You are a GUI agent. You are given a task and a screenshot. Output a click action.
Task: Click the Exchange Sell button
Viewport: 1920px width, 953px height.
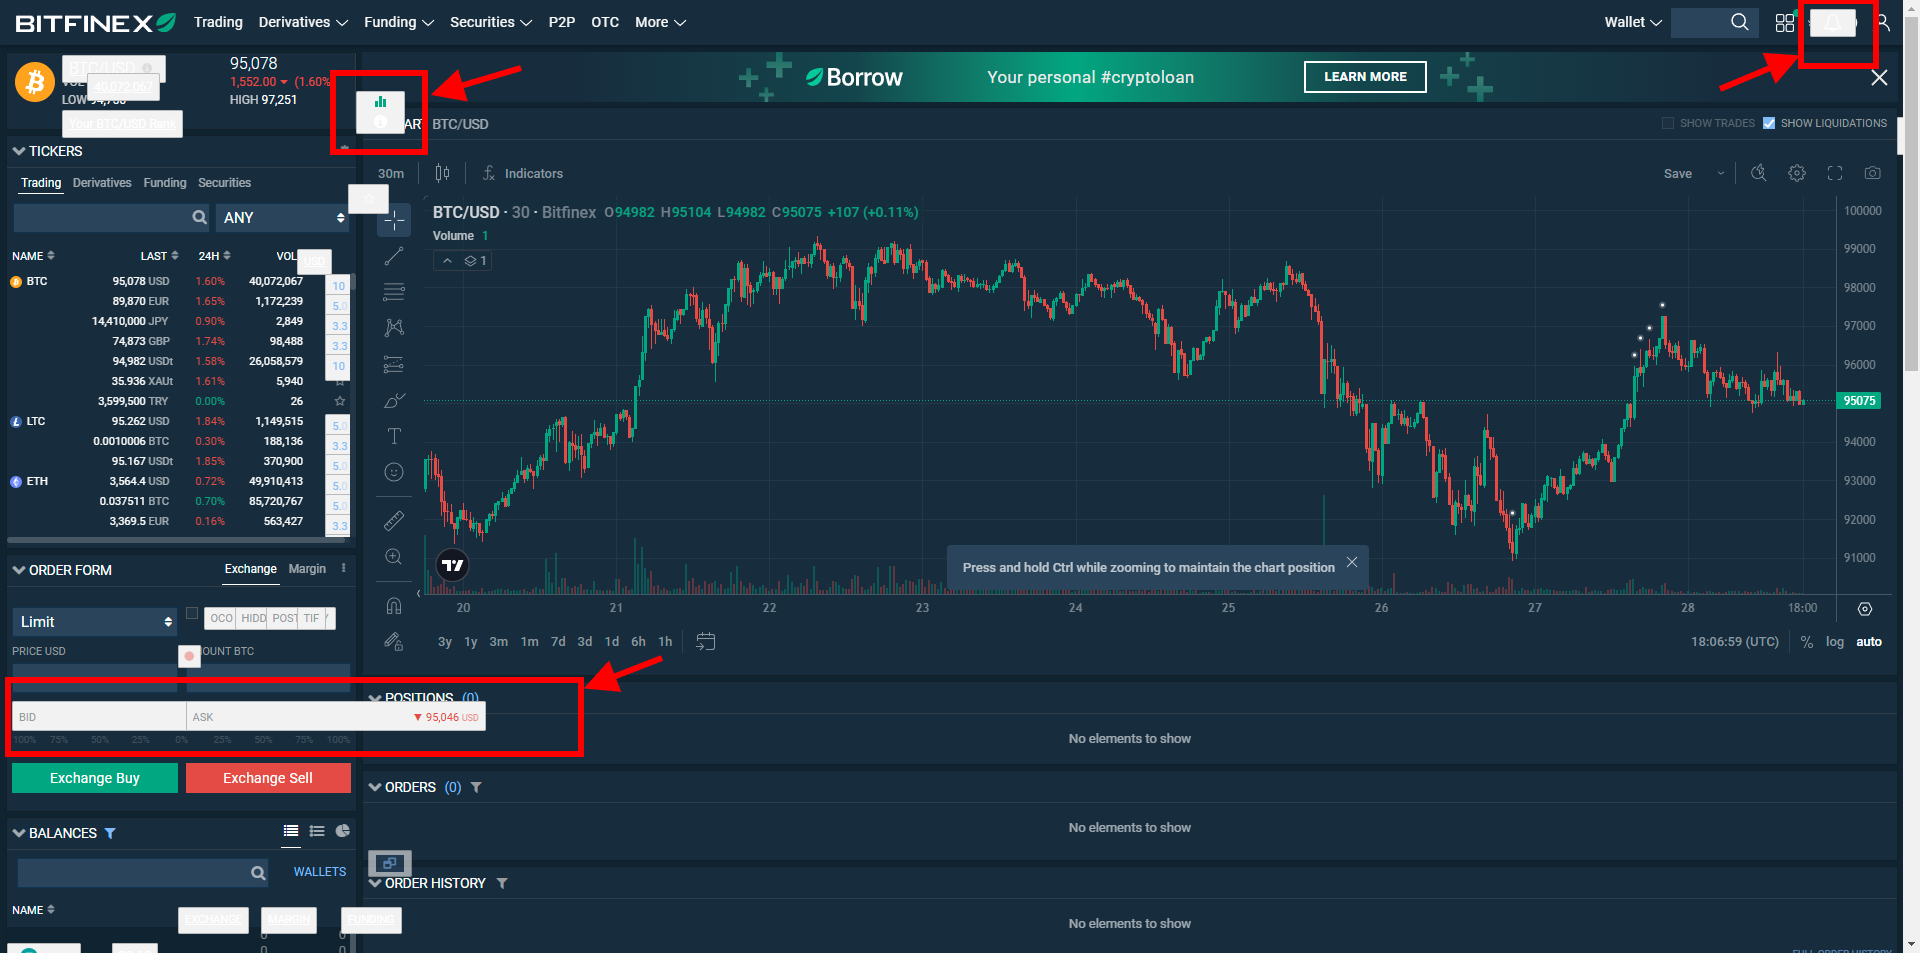[x=268, y=778]
